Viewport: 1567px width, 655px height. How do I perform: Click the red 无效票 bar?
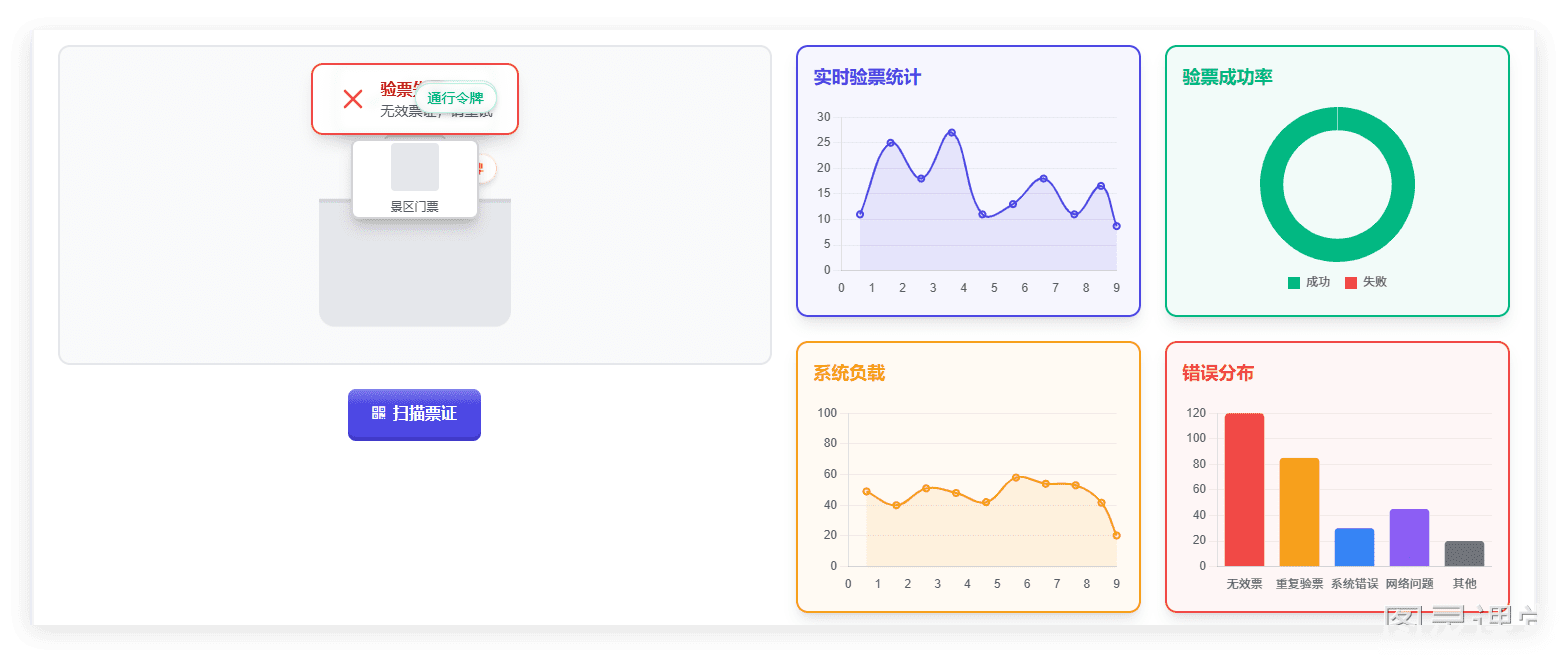[1244, 490]
